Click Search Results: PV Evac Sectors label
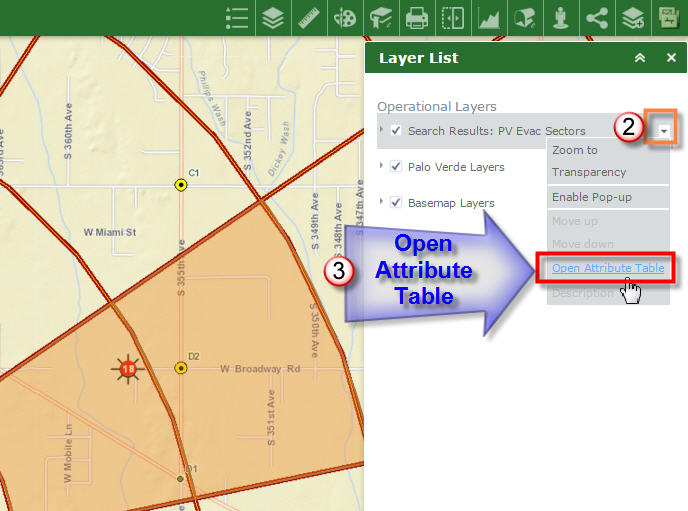Image resolution: width=688 pixels, height=511 pixels. pos(497,131)
